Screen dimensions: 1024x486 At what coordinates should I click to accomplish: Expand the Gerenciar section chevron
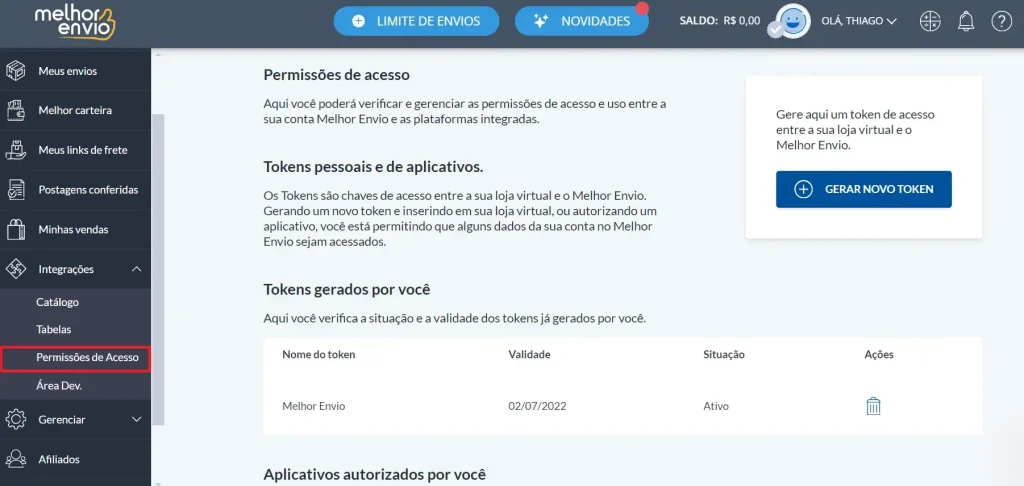click(x=136, y=419)
